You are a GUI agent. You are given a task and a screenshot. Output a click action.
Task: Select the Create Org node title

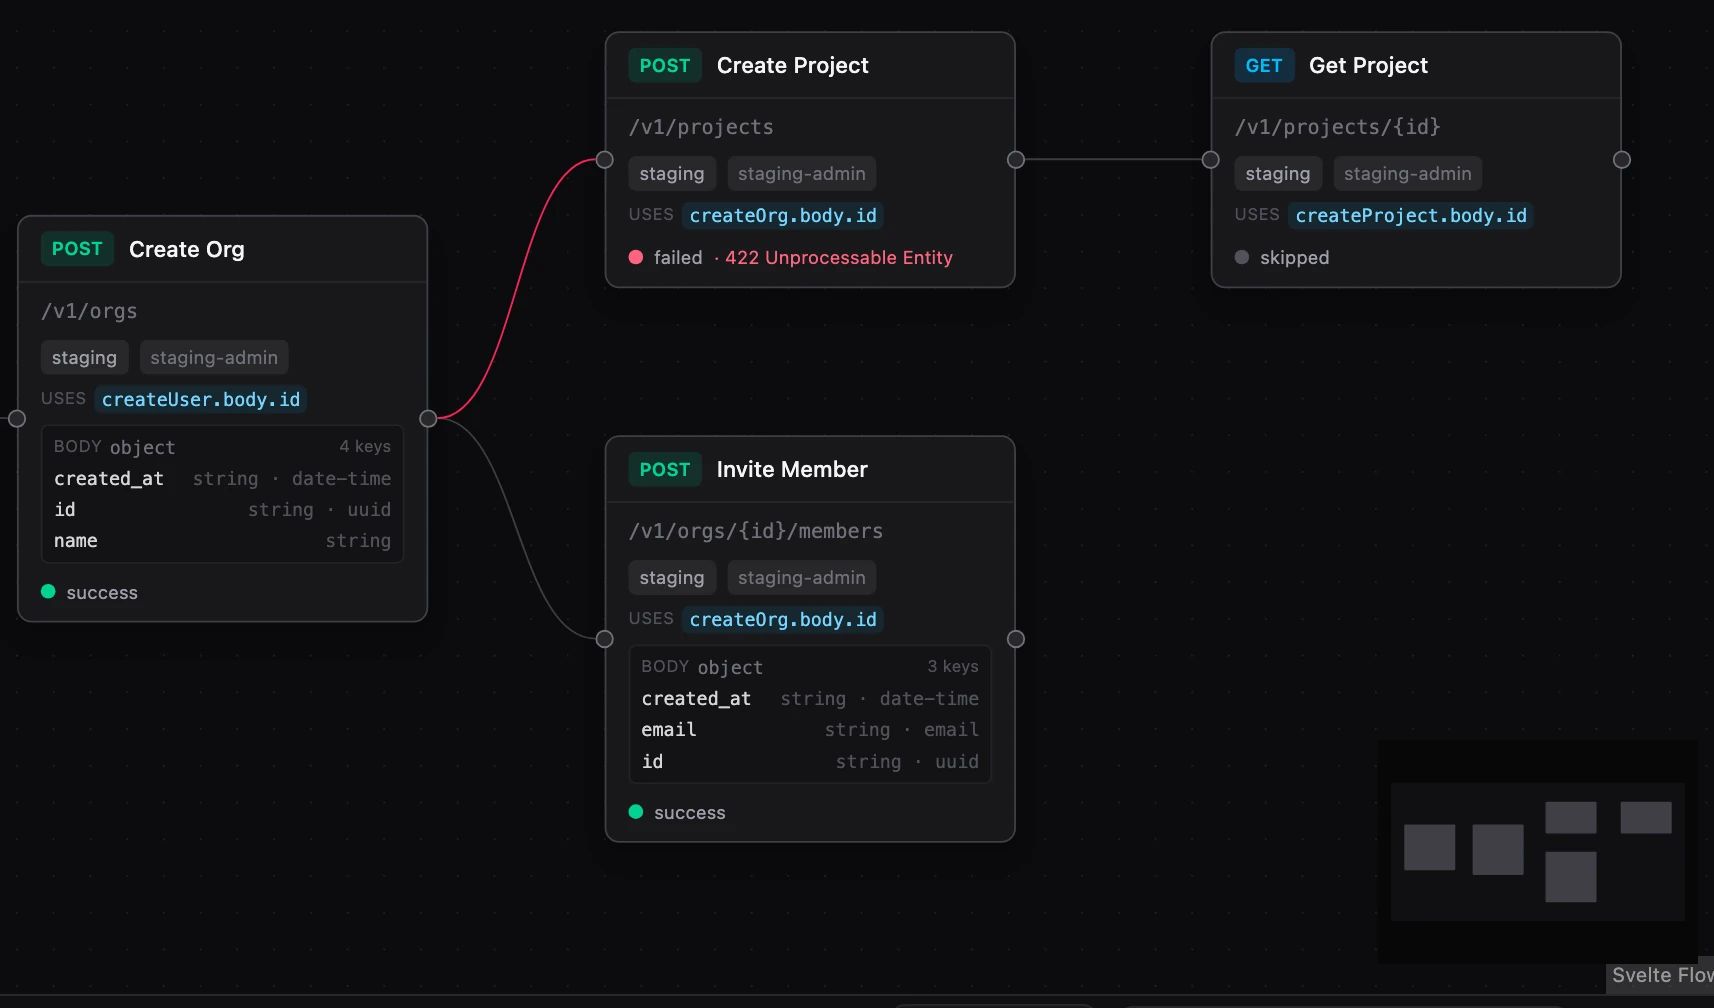pyautogui.click(x=187, y=250)
